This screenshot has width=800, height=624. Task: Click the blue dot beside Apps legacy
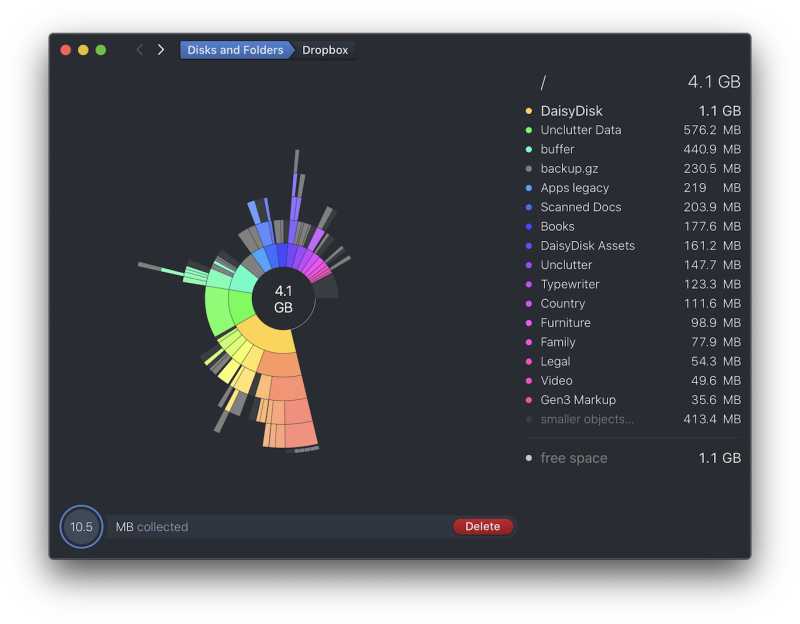tap(528, 187)
